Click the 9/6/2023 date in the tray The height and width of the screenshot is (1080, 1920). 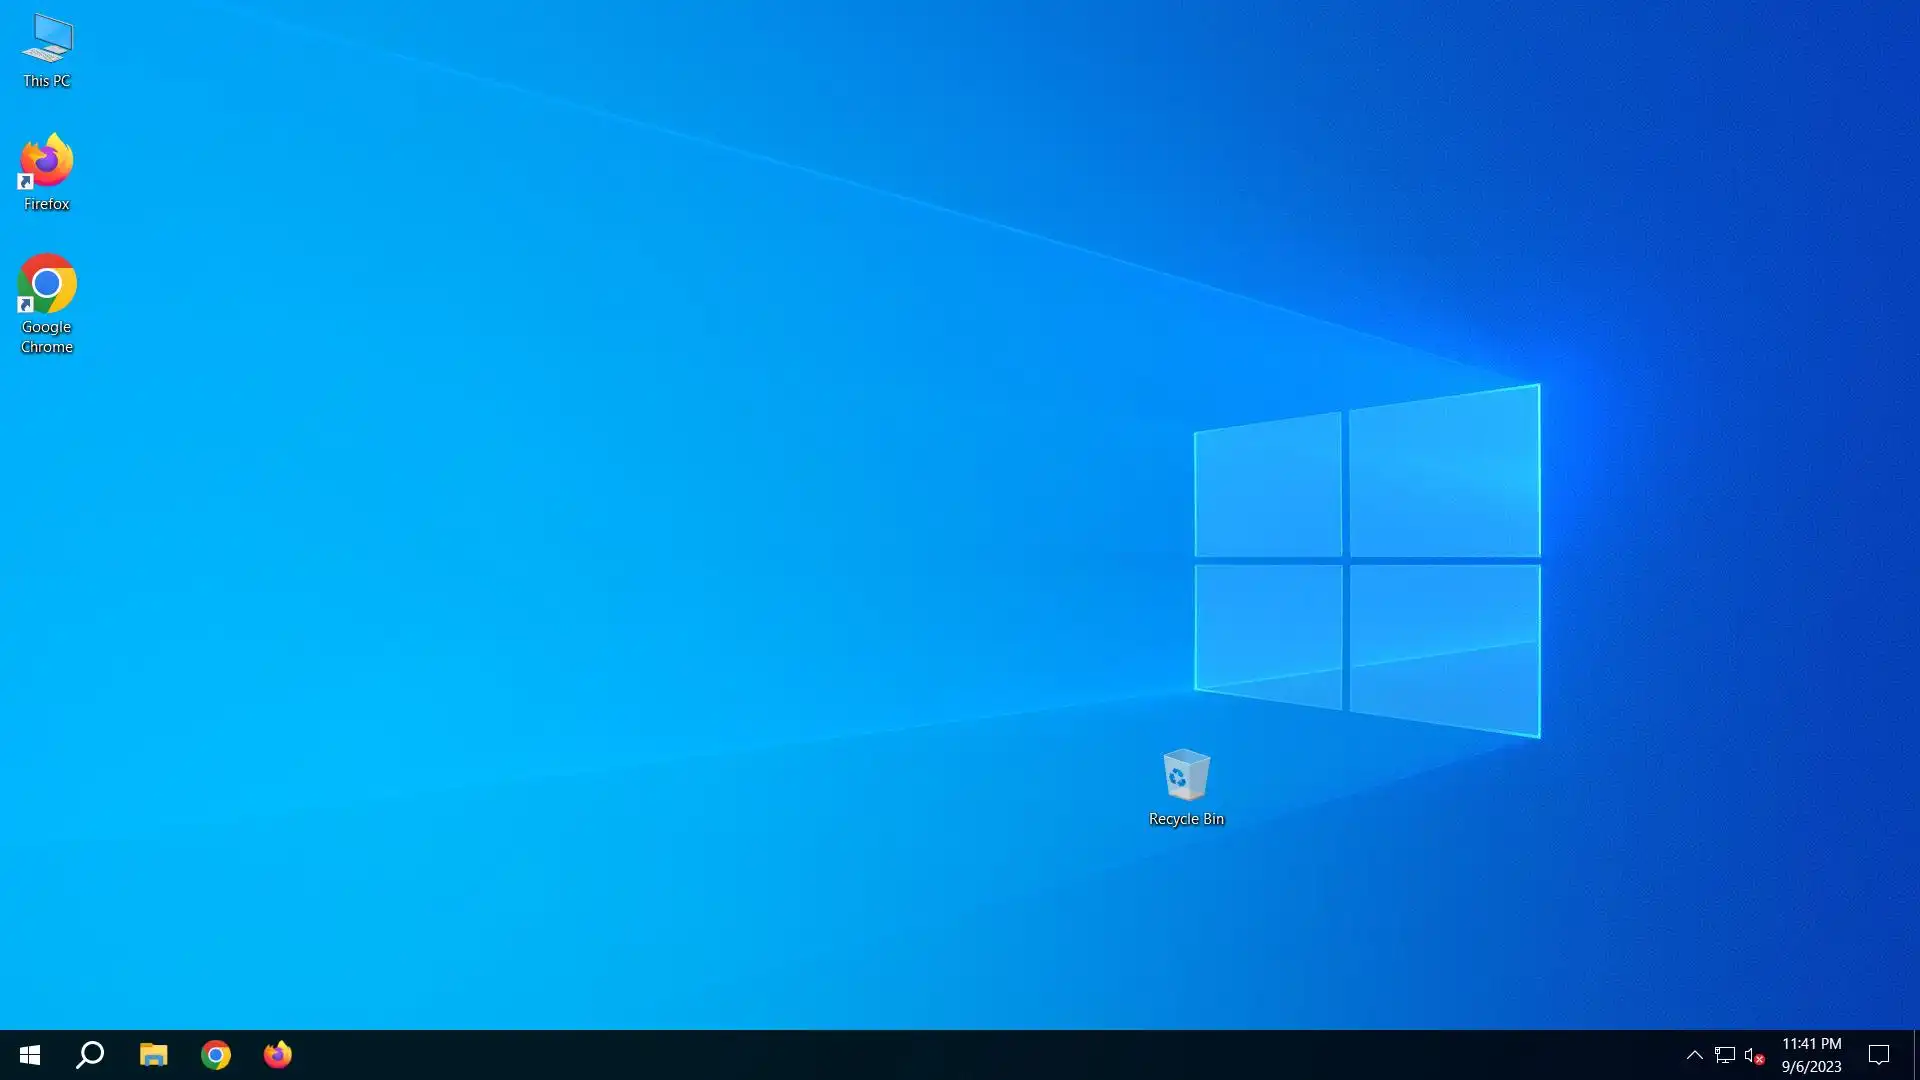point(1811,1067)
